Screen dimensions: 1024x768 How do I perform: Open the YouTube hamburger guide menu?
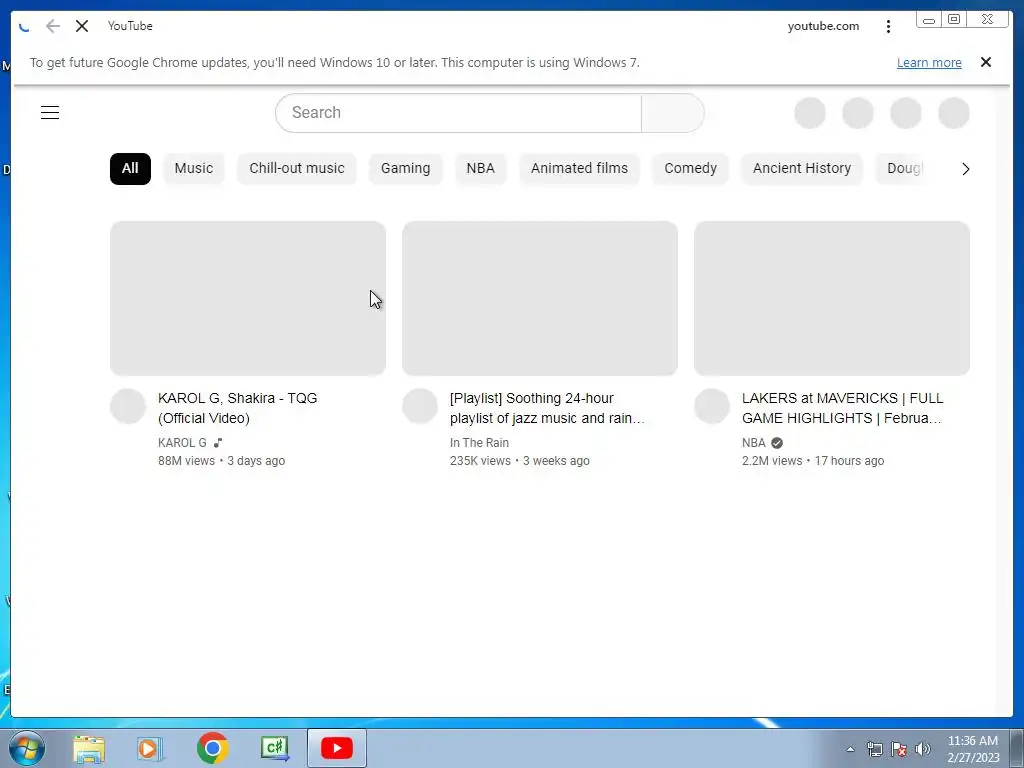point(50,112)
